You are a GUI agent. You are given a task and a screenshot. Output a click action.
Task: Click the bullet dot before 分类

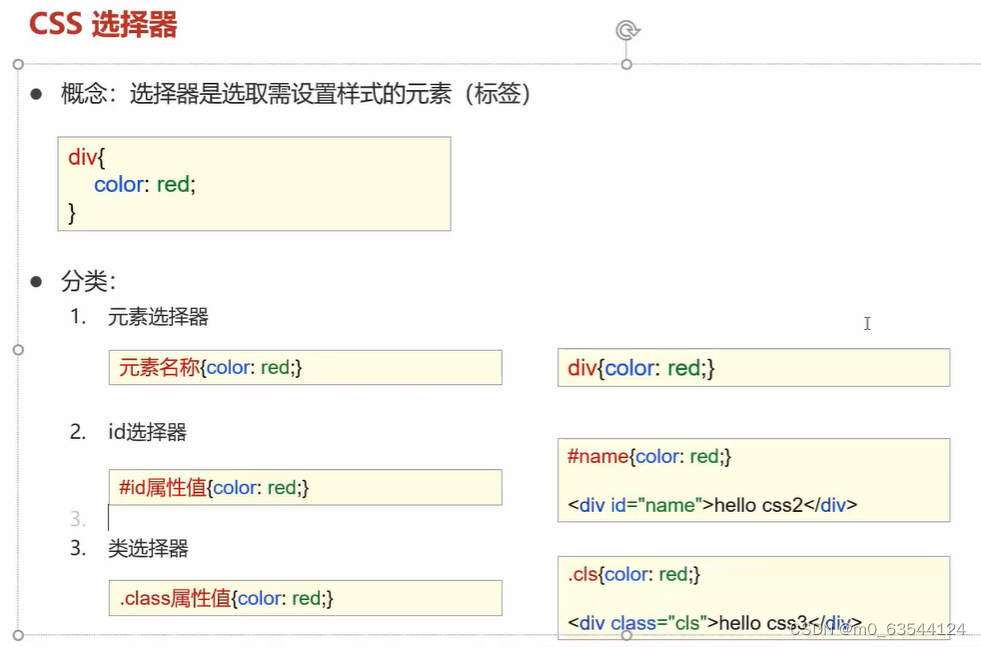coord(37,281)
